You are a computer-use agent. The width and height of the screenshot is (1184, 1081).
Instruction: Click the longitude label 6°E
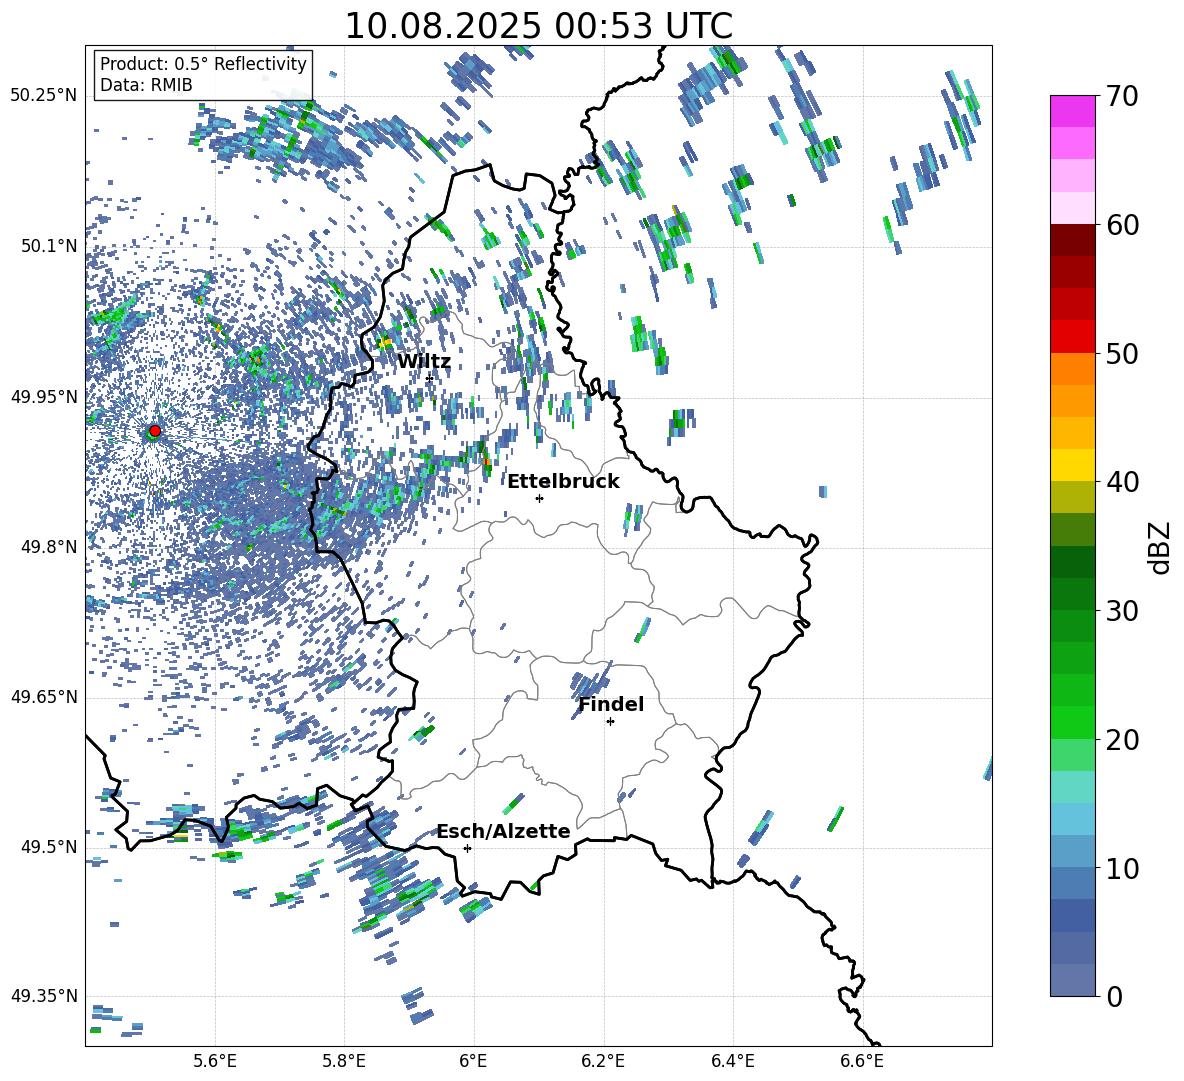pyautogui.click(x=473, y=1061)
